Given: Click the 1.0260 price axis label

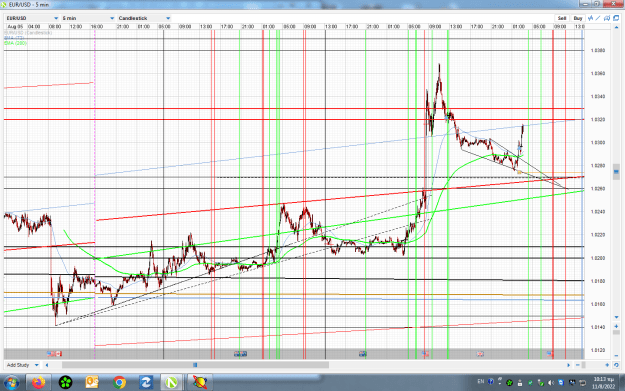Looking at the screenshot, I should pos(598,189).
